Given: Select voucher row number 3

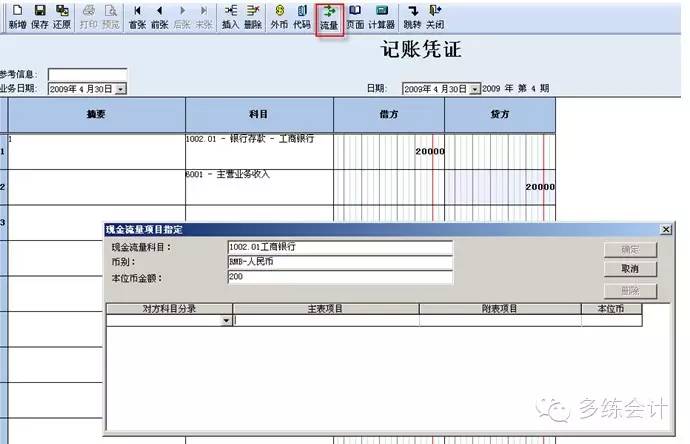Looking at the screenshot, I should [x=3, y=223].
